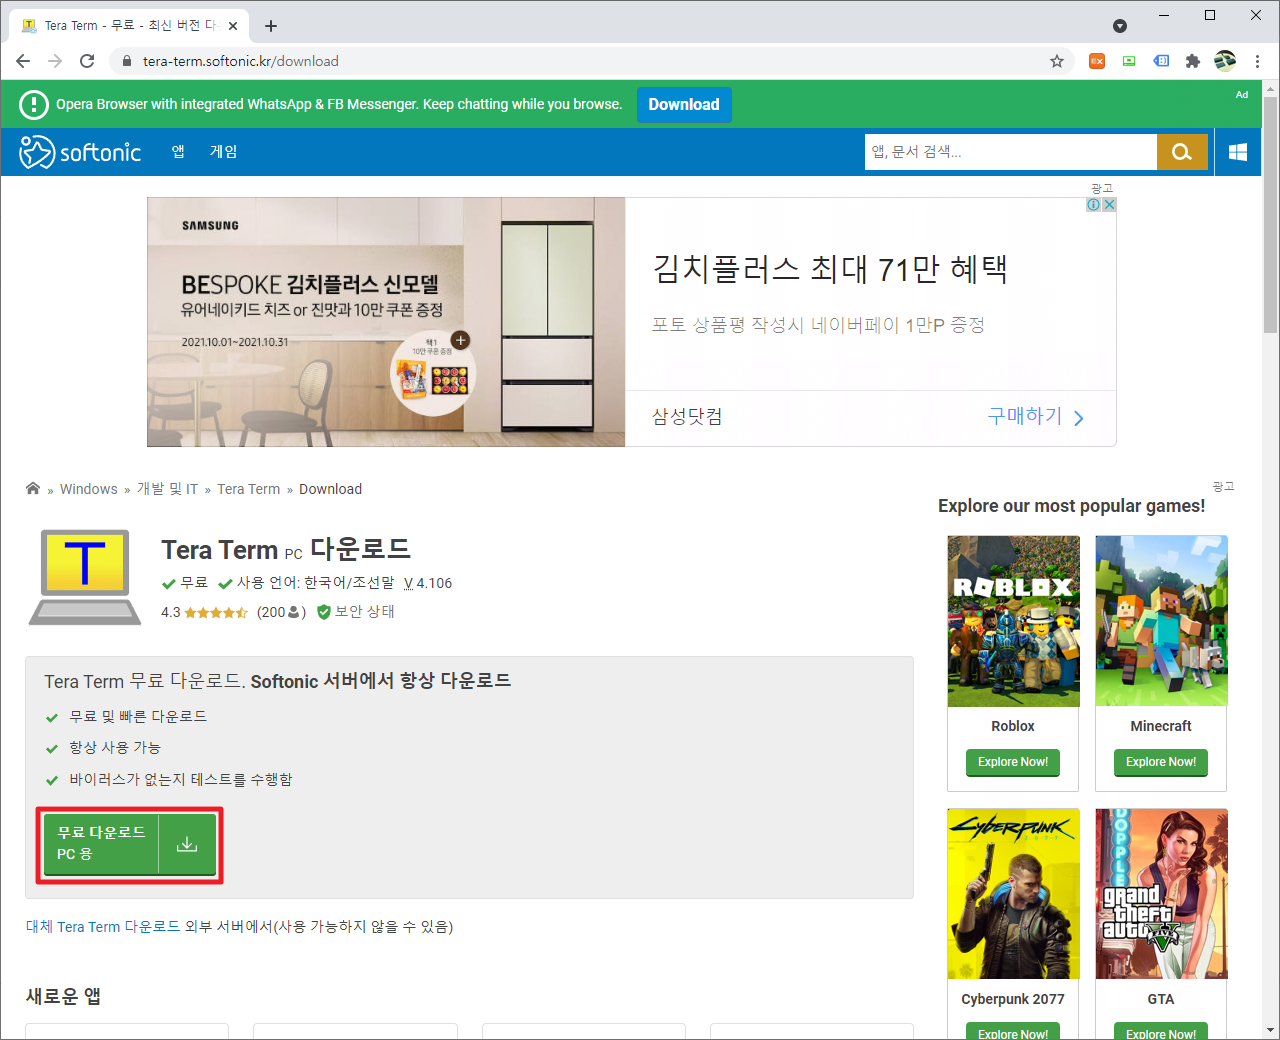Screen dimensions: 1280x1040
Task: Open the Chrome profile avatar
Action: click(1225, 61)
